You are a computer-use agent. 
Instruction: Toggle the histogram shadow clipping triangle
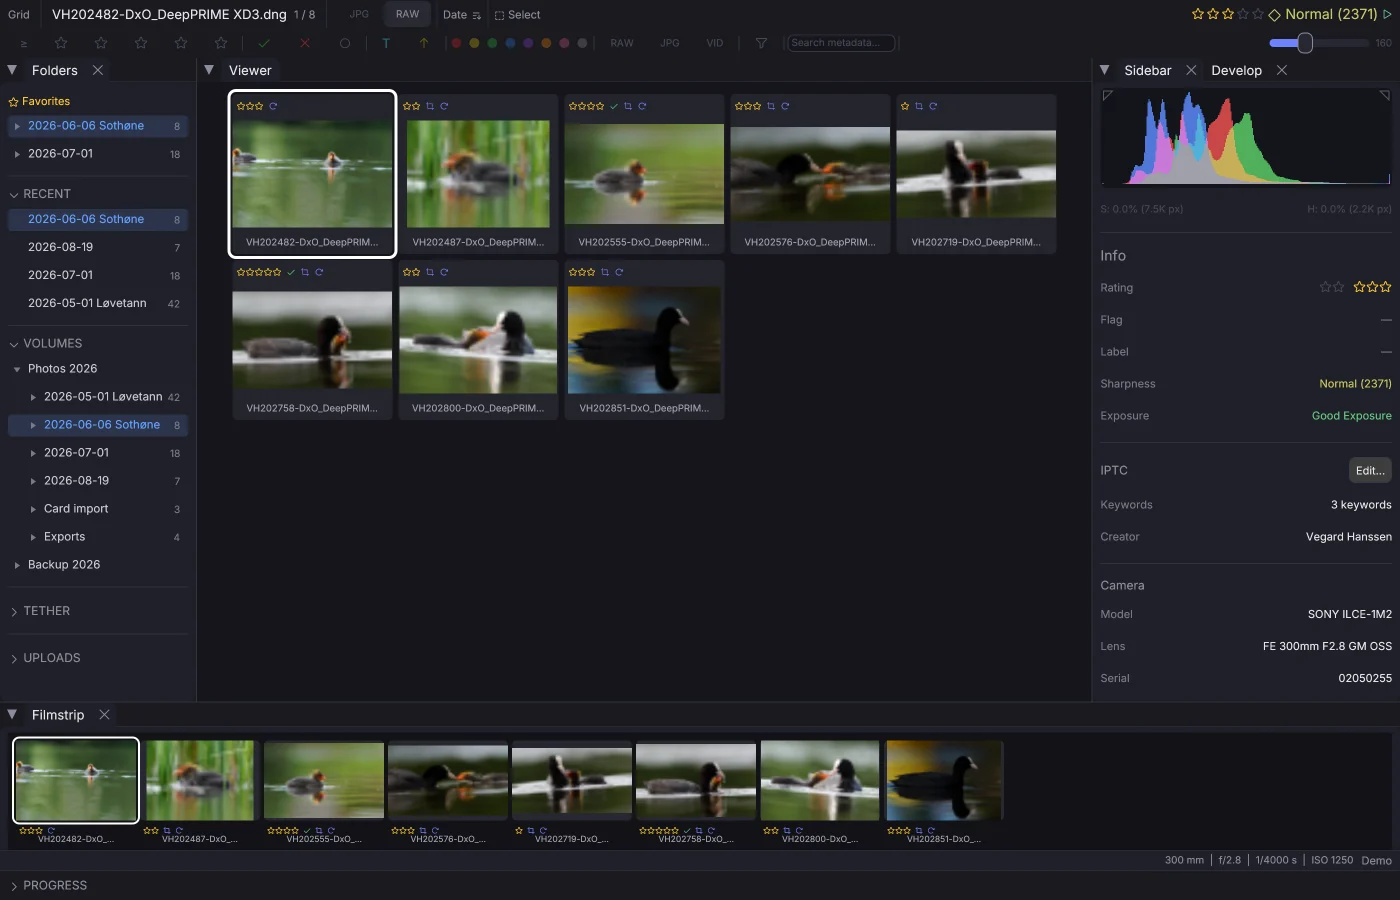click(x=1107, y=95)
